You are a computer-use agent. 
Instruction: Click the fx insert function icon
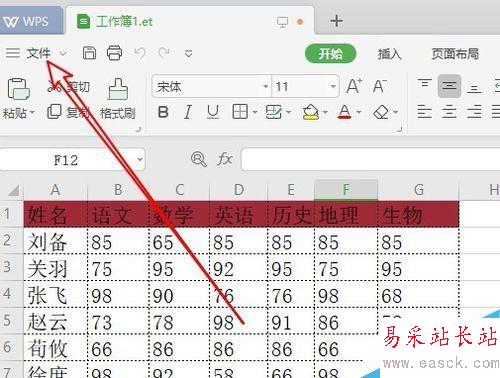[225, 159]
